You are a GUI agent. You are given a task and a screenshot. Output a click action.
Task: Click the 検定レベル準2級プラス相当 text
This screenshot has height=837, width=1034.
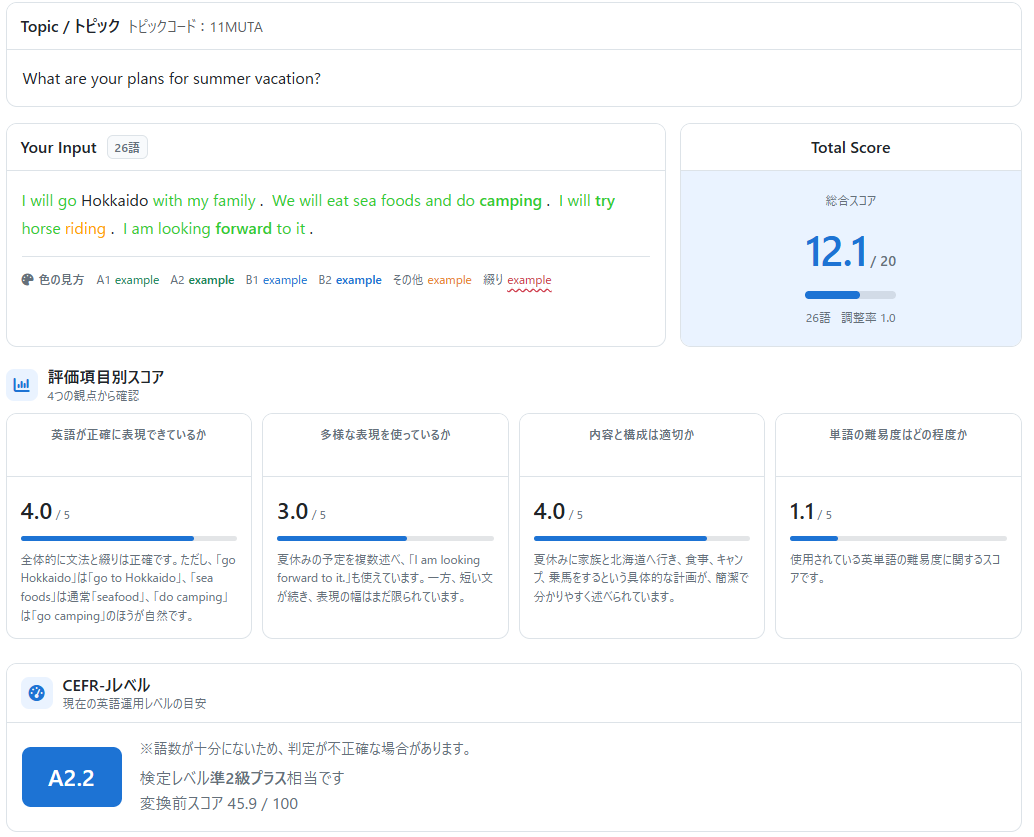tap(242, 778)
